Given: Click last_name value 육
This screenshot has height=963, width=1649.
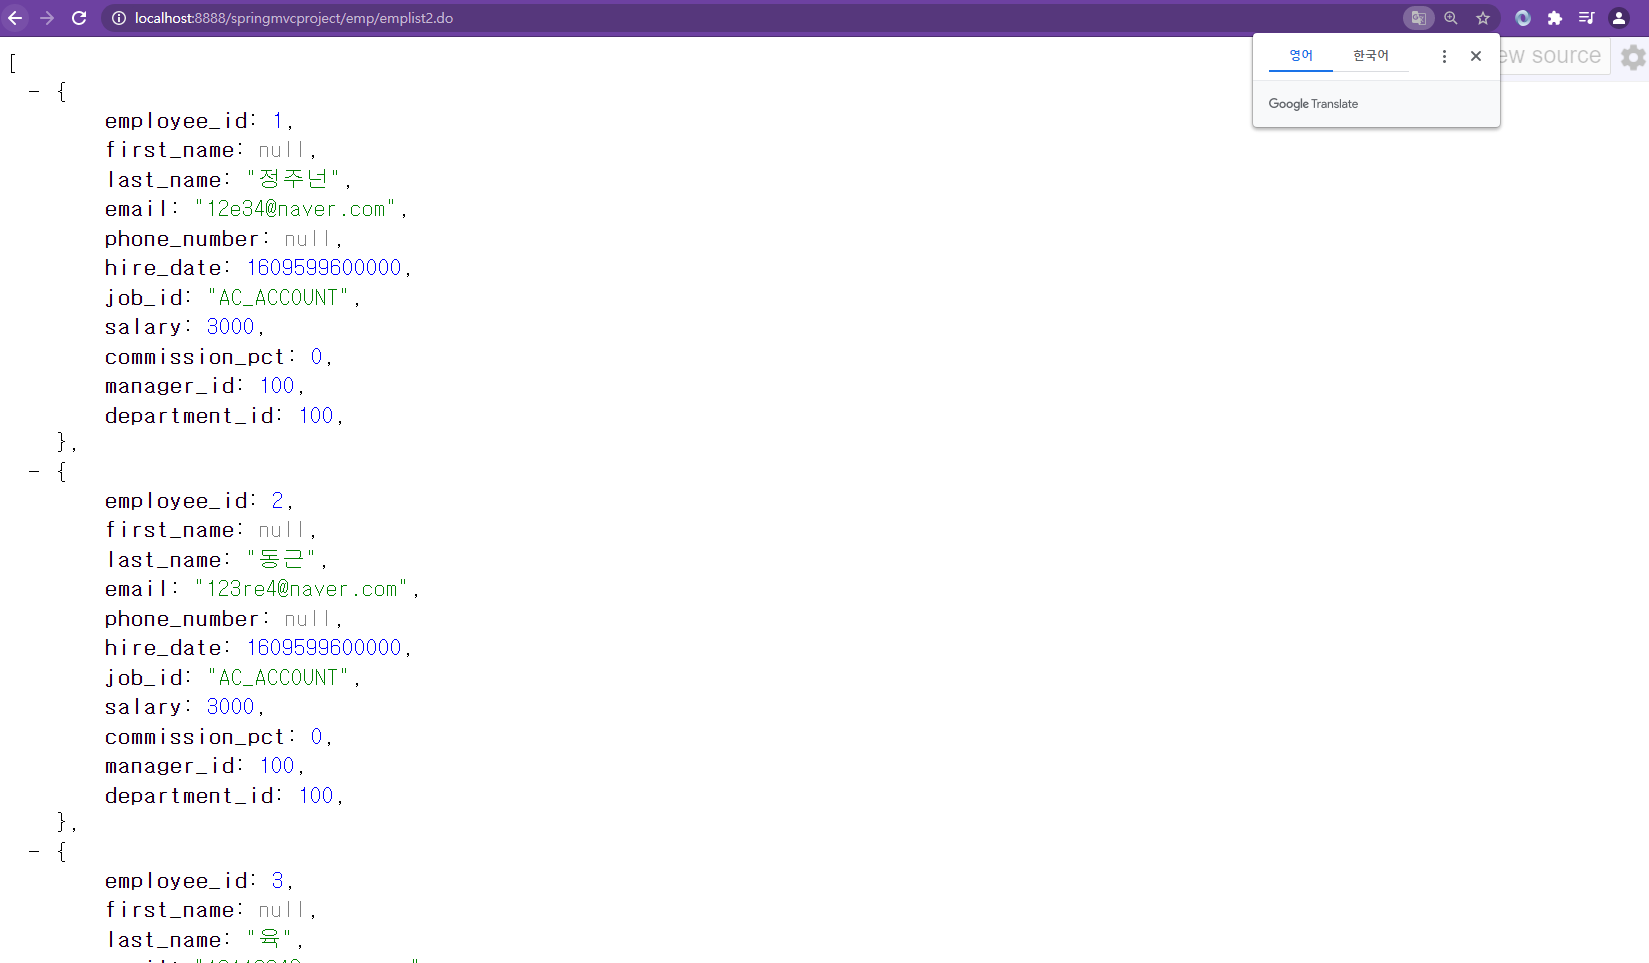Looking at the screenshot, I should click(x=269, y=939).
